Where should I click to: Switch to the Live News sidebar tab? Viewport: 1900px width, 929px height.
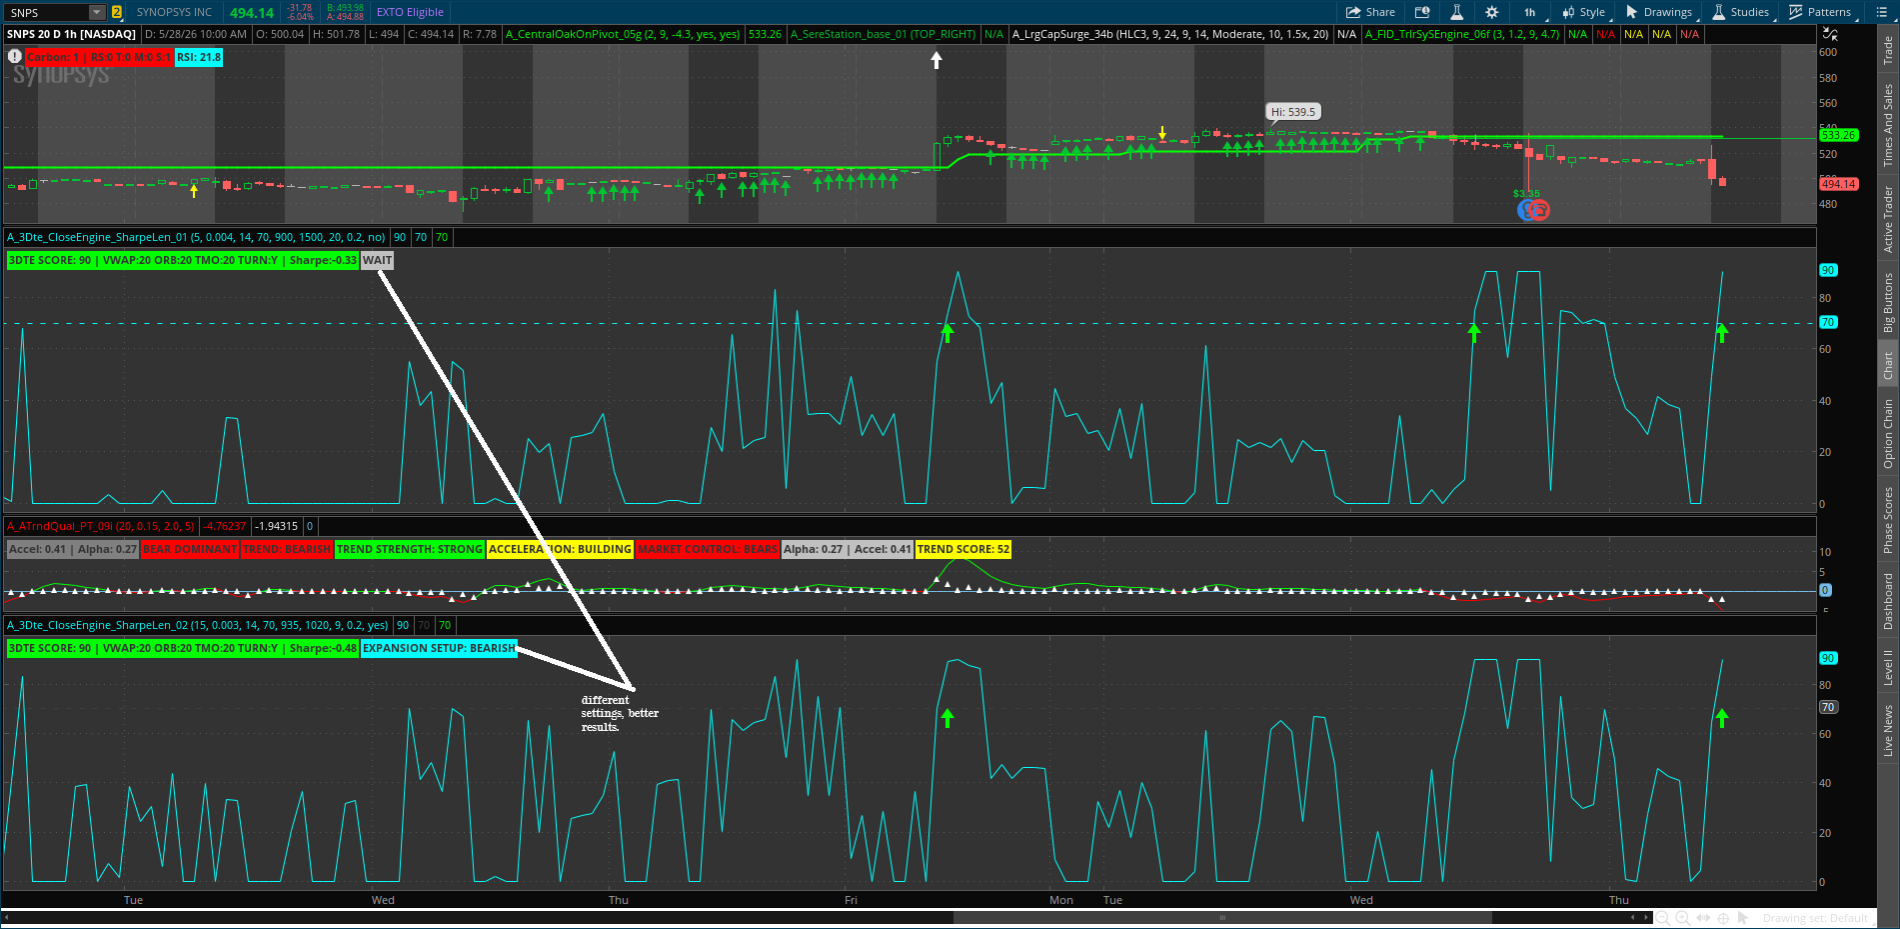pyautogui.click(x=1888, y=730)
